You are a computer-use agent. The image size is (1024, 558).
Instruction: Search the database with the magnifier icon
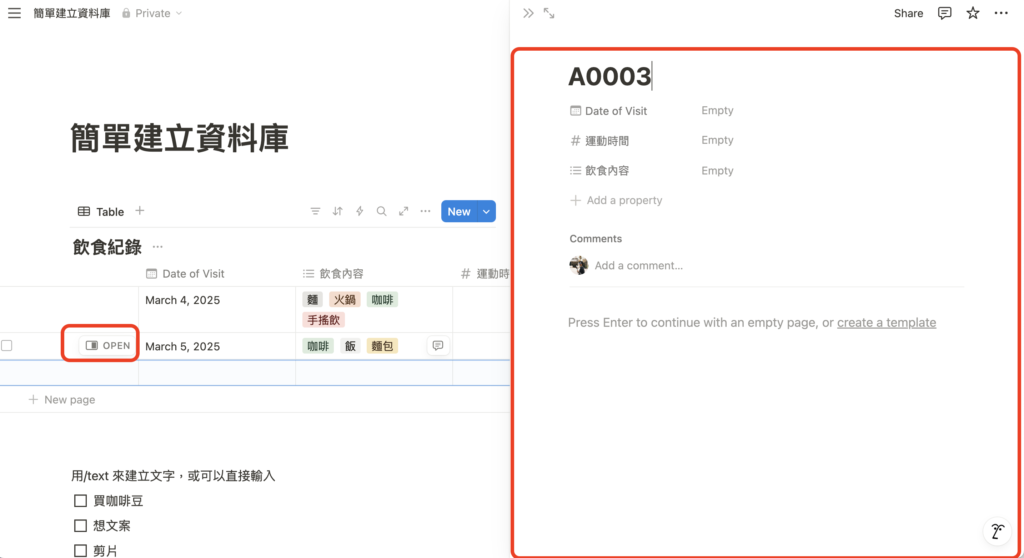pos(381,212)
